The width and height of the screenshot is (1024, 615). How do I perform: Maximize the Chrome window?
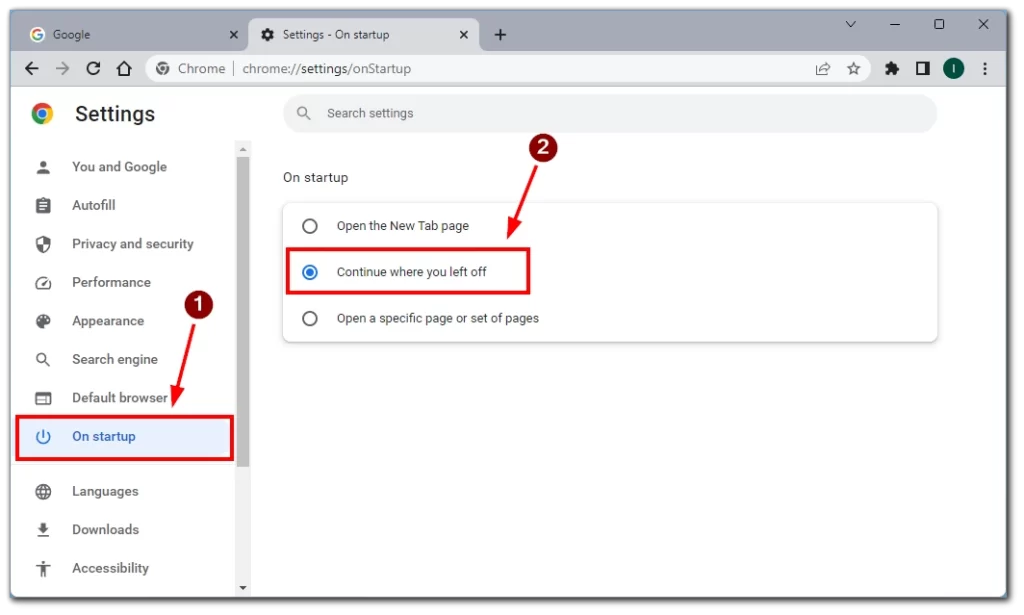(x=939, y=24)
